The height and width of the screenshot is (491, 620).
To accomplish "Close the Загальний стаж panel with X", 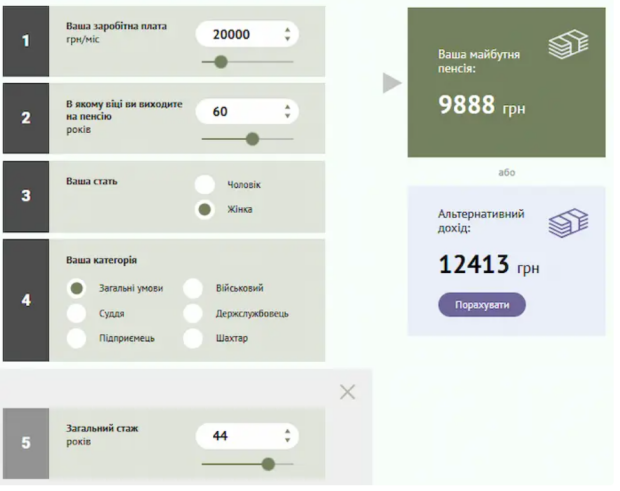I will (x=347, y=392).
